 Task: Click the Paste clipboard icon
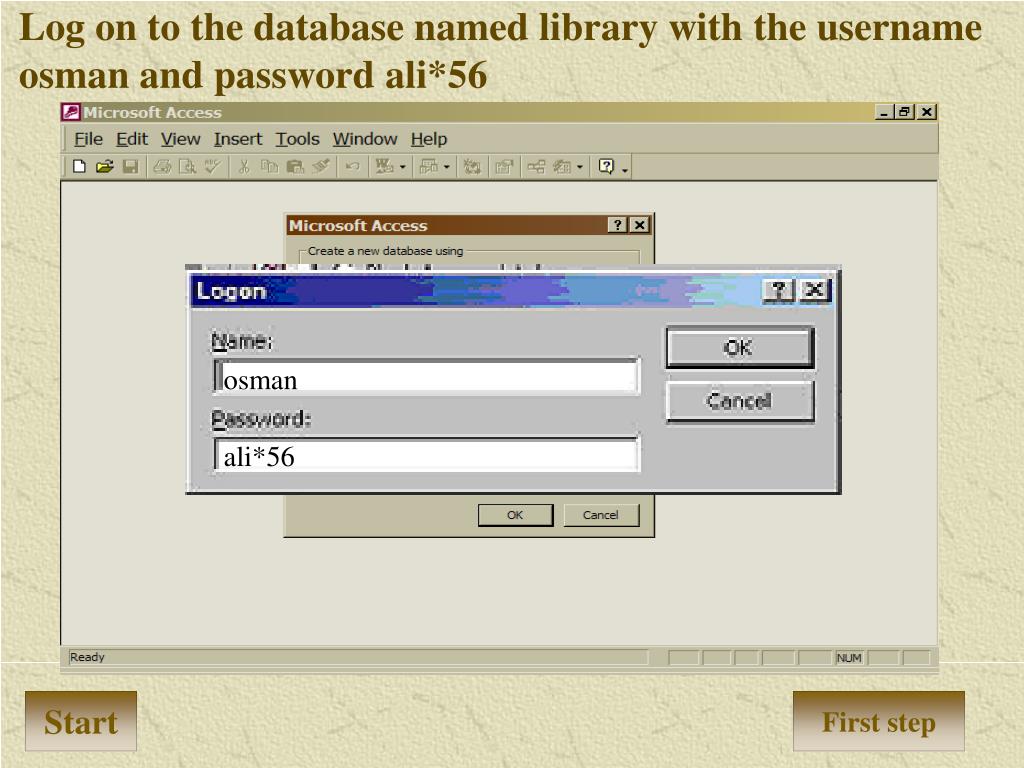[x=295, y=167]
